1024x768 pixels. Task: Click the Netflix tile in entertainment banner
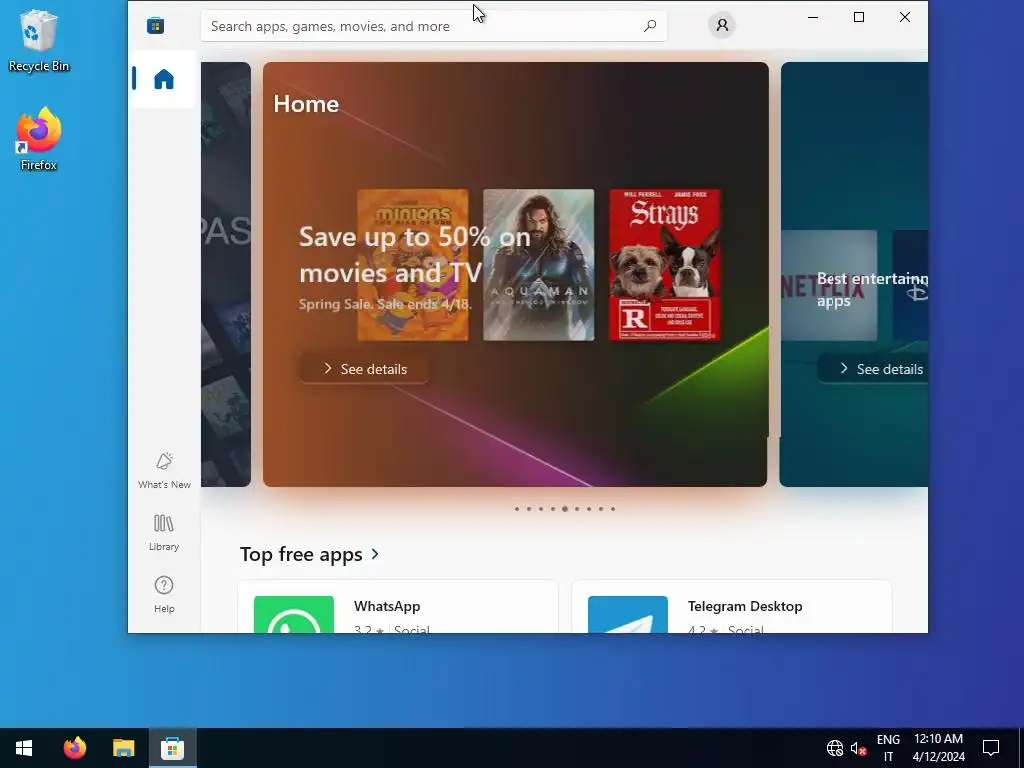[x=829, y=285]
